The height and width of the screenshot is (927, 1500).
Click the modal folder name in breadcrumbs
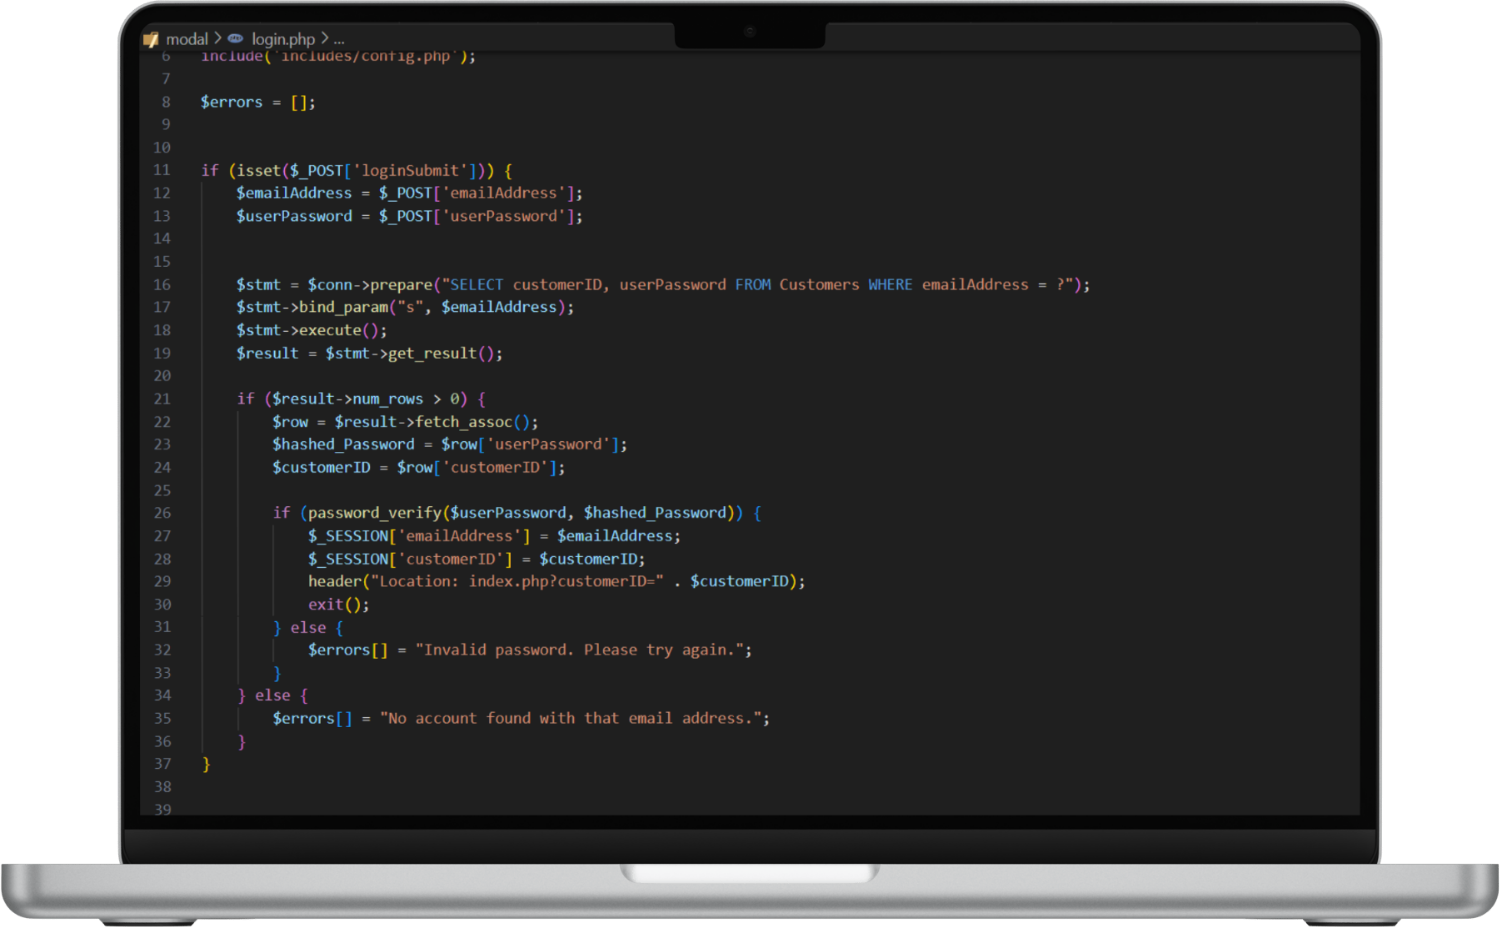tap(188, 39)
